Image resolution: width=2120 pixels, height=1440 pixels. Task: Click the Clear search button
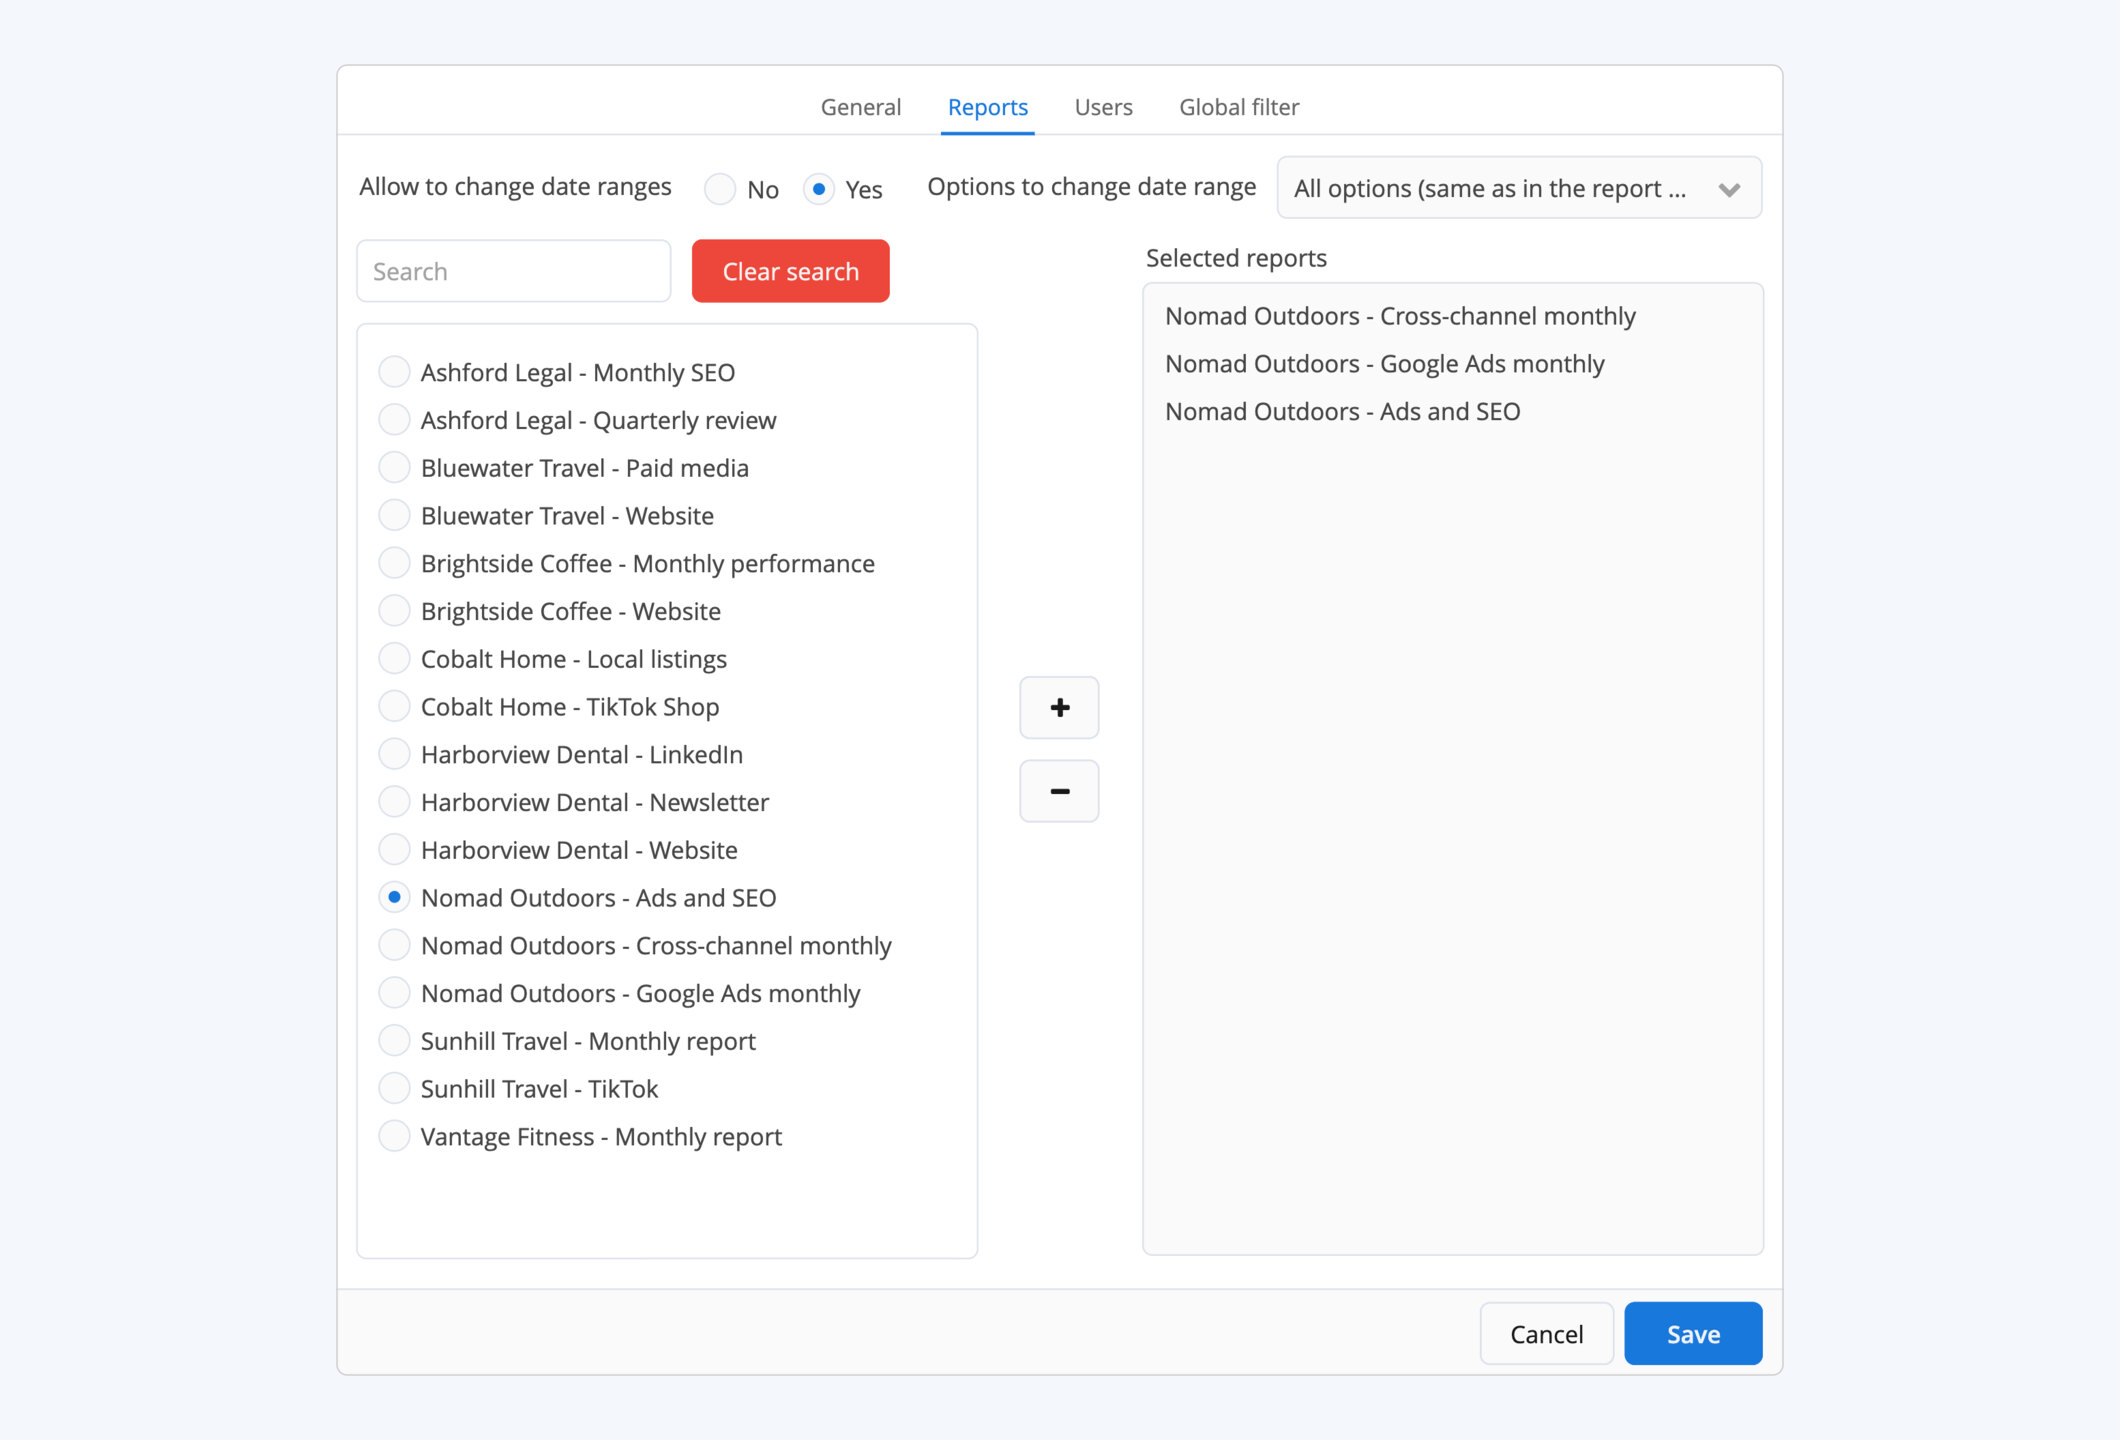coord(790,271)
